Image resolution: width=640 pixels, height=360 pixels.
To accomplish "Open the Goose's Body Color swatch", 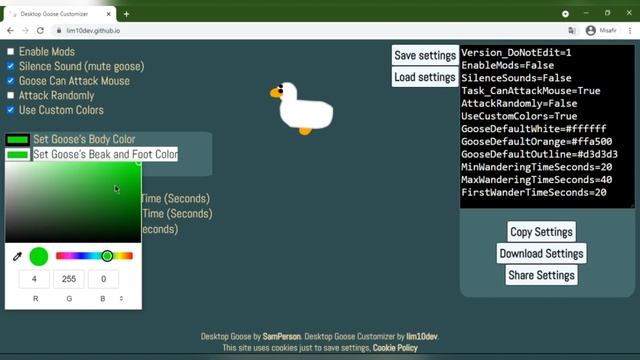I will [x=18, y=140].
